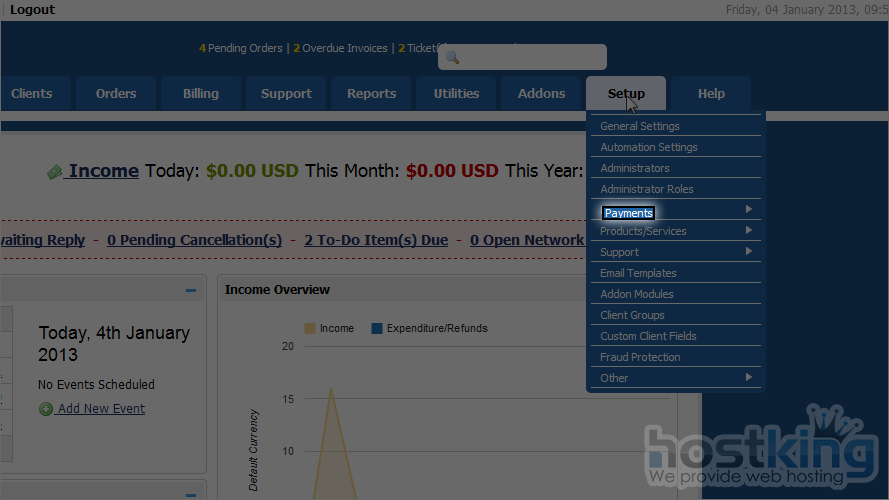The image size is (889, 500).
Task: Click the money icon beside Income
Action: [55, 172]
